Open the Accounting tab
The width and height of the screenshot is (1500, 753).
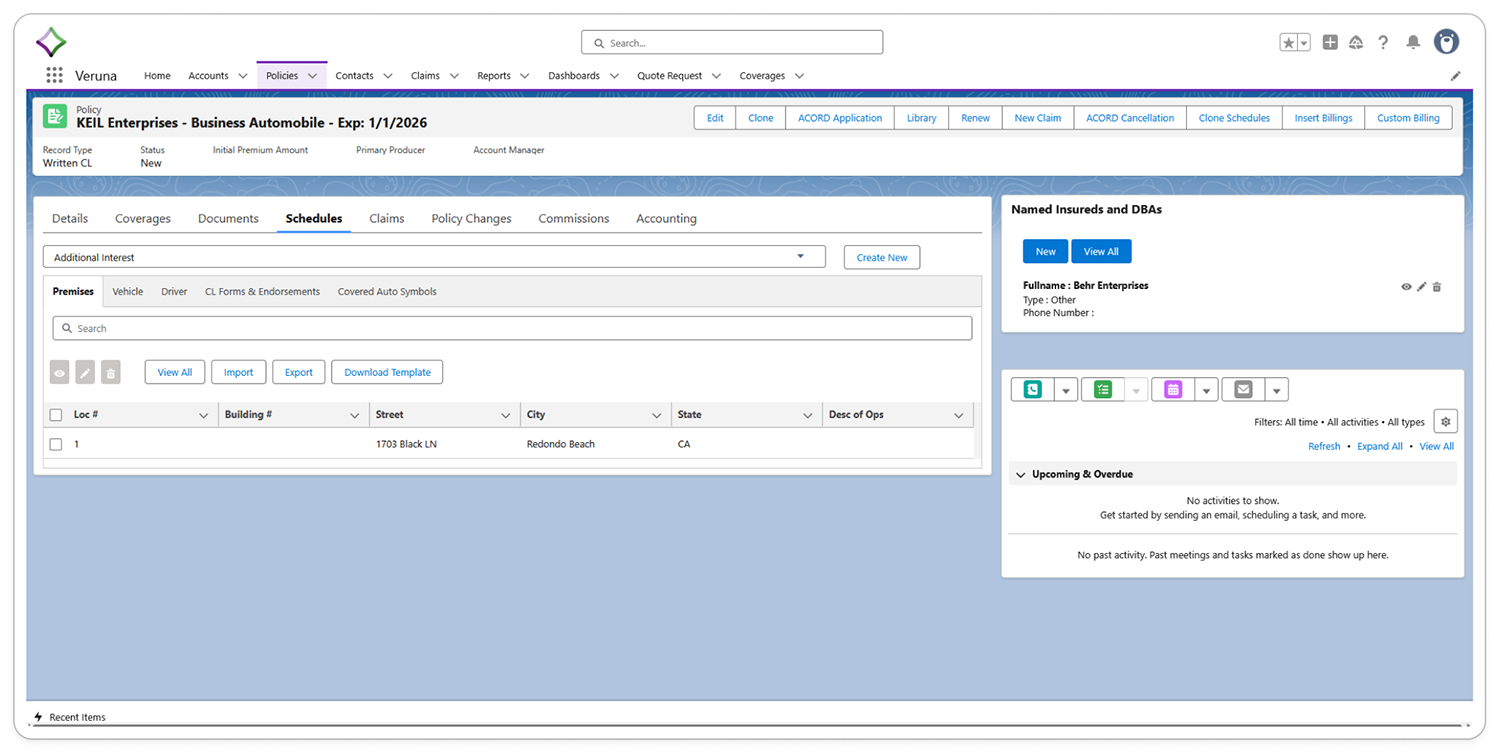pos(666,218)
